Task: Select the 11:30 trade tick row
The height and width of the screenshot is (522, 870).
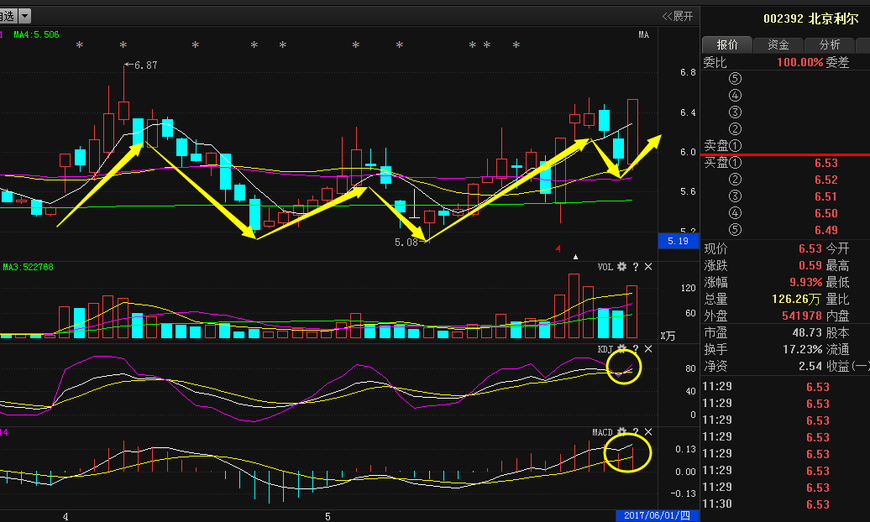Action: (785, 504)
